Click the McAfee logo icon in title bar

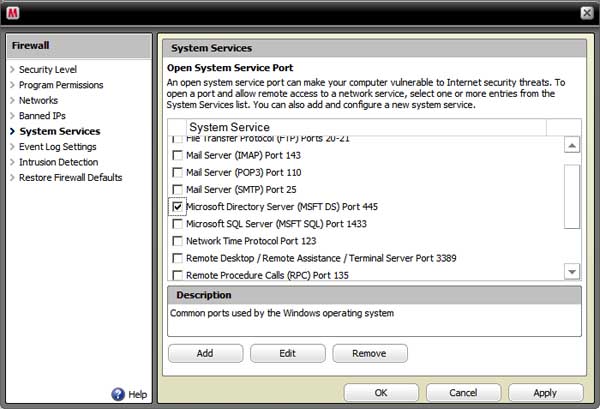click(14, 12)
